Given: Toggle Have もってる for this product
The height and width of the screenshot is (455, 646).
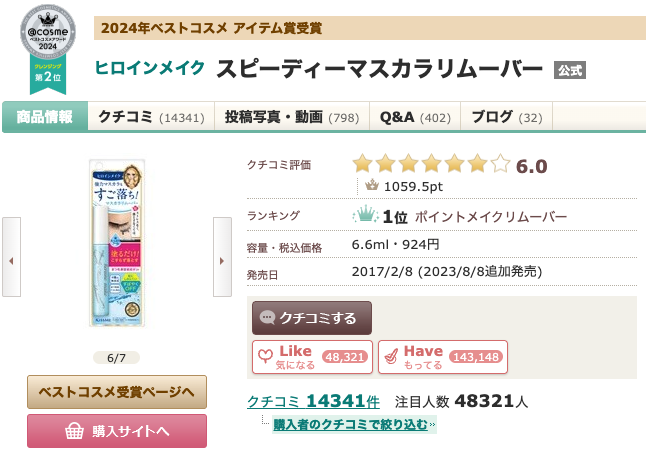Looking at the screenshot, I should pos(442,356).
